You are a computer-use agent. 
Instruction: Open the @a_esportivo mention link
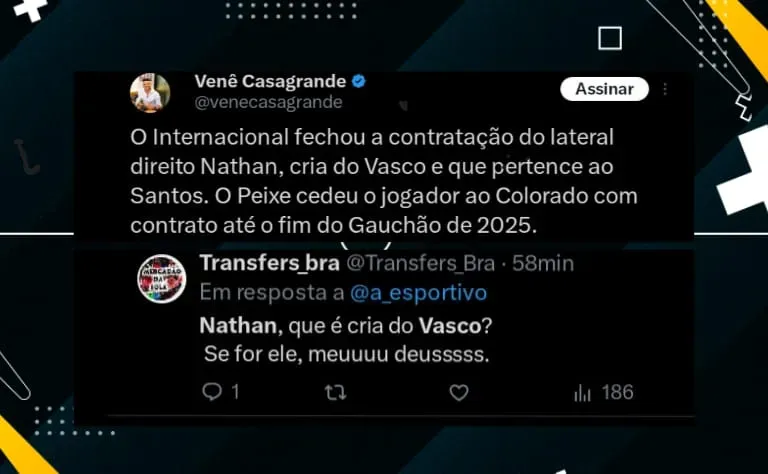point(418,293)
